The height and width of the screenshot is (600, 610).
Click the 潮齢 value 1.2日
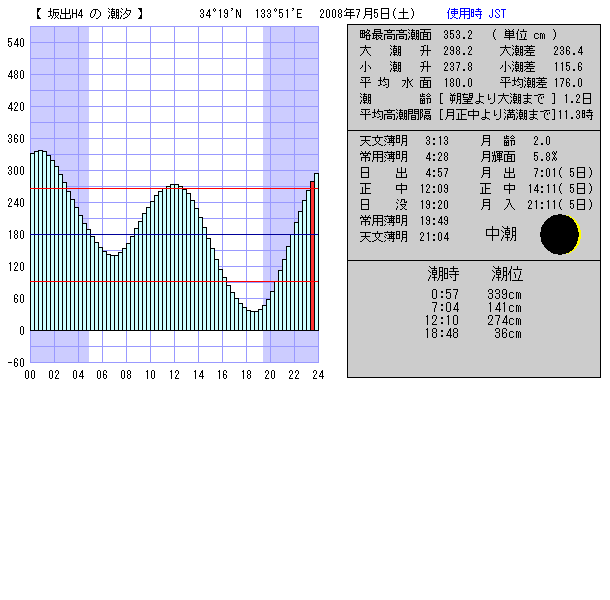click(x=578, y=99)
